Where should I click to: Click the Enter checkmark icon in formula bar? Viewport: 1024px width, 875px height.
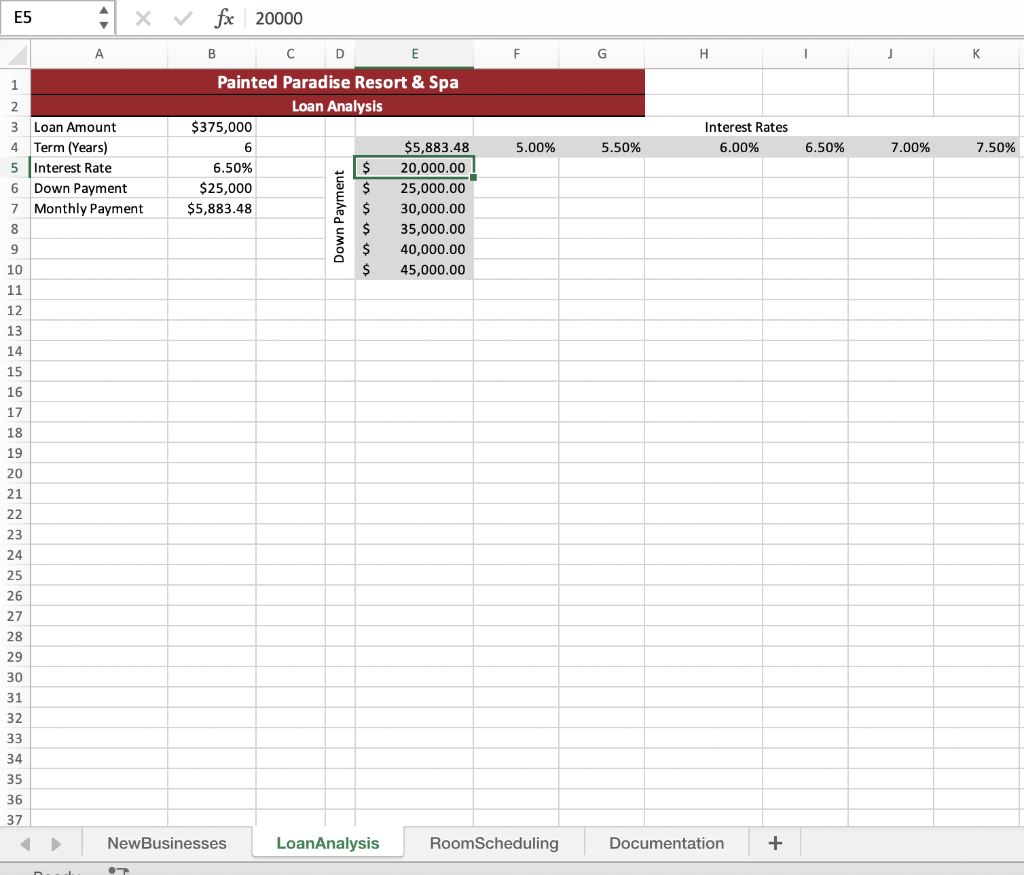(x=182, y=18)
